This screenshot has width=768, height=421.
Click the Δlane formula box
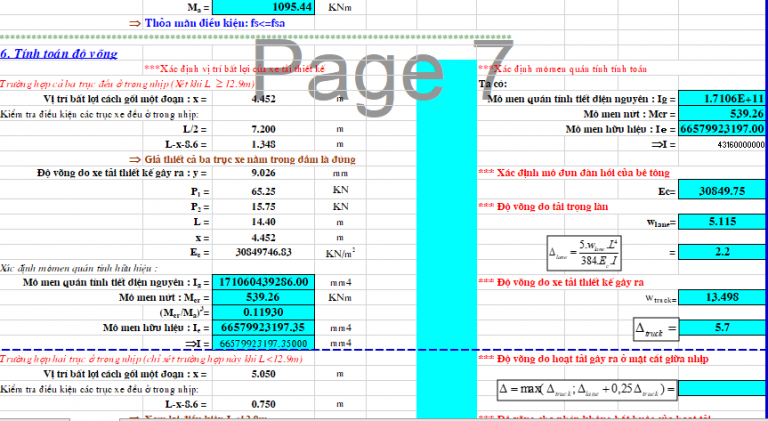click(x=584, y=253)
